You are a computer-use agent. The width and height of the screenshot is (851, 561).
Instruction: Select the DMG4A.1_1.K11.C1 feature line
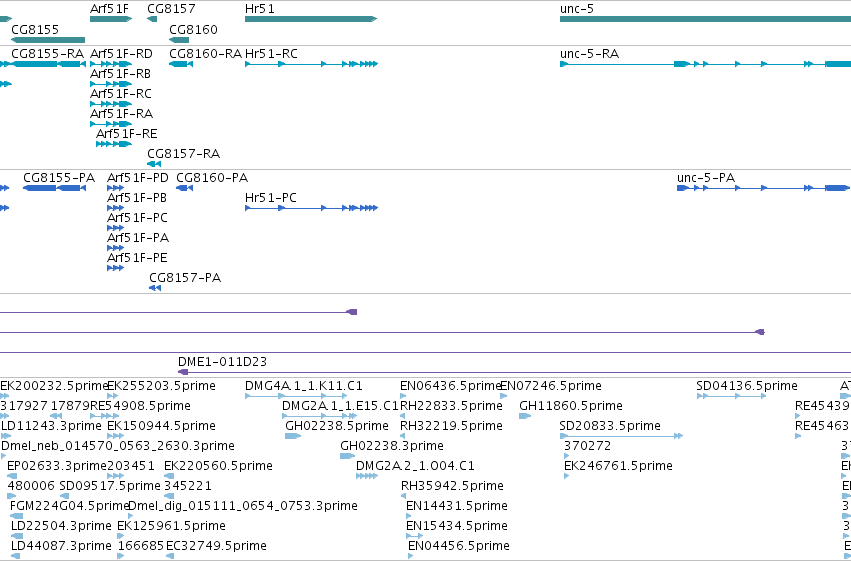pos(296,396)
